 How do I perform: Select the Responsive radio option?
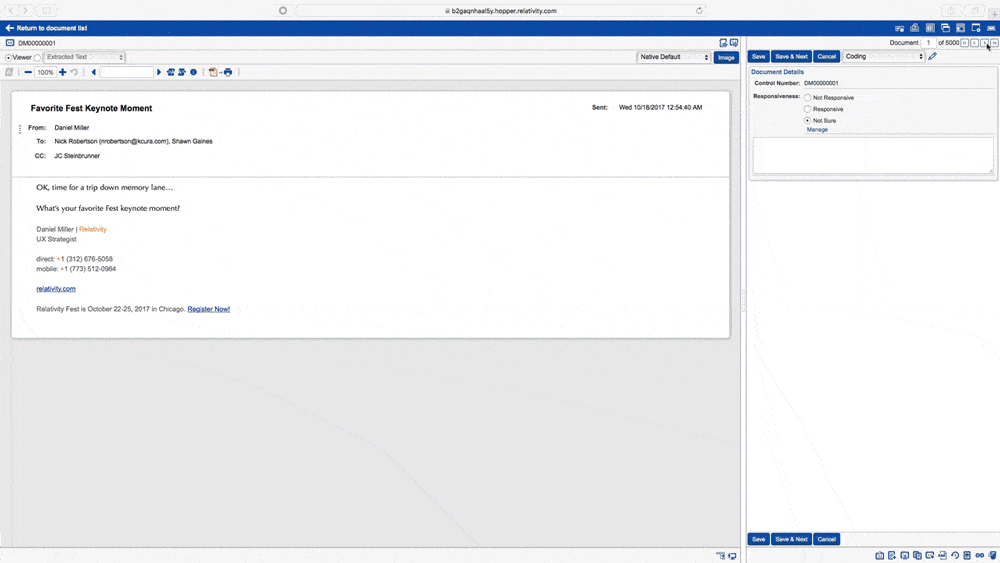point(808,109)
